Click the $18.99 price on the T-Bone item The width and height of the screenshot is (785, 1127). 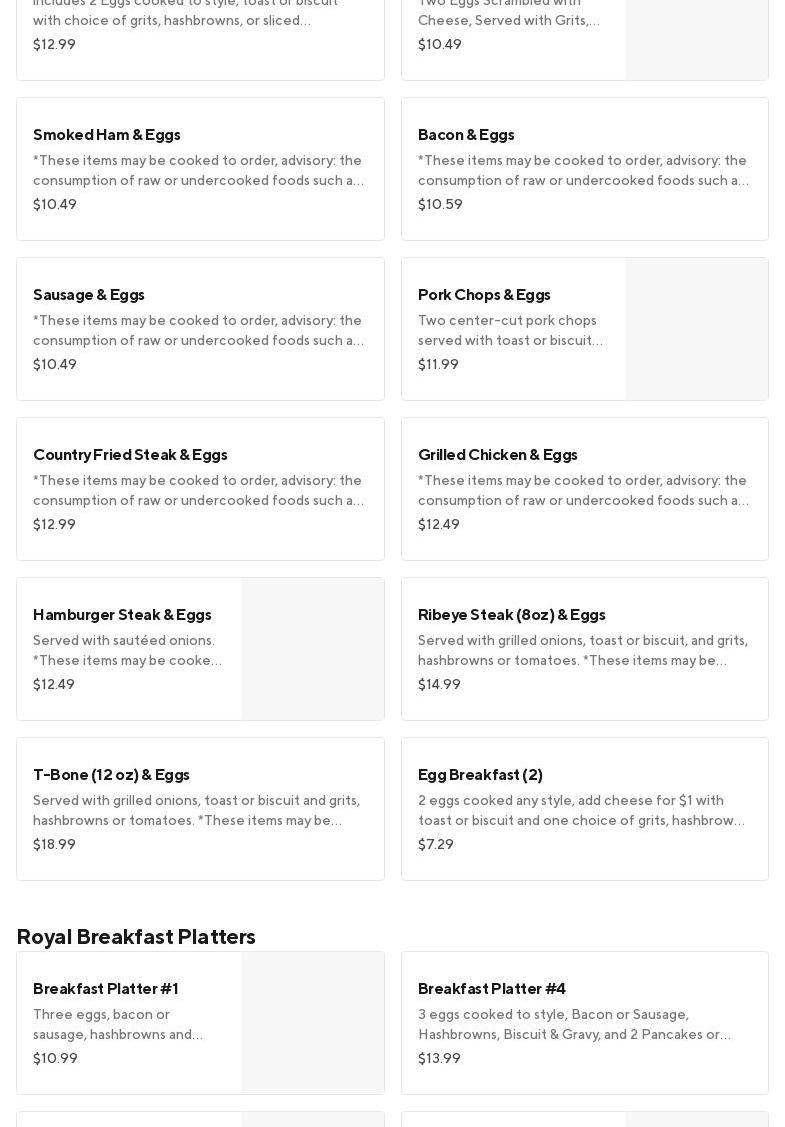click(54, 844)
